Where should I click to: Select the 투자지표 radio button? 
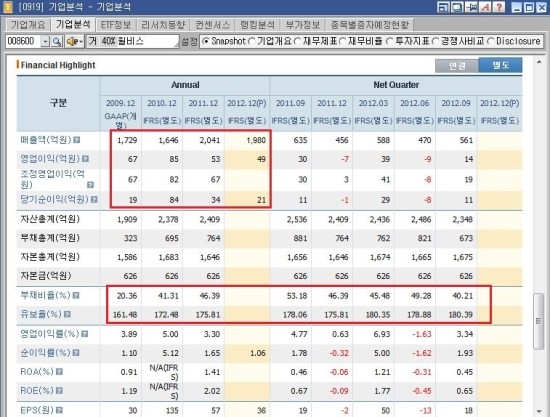coord(390,41)
